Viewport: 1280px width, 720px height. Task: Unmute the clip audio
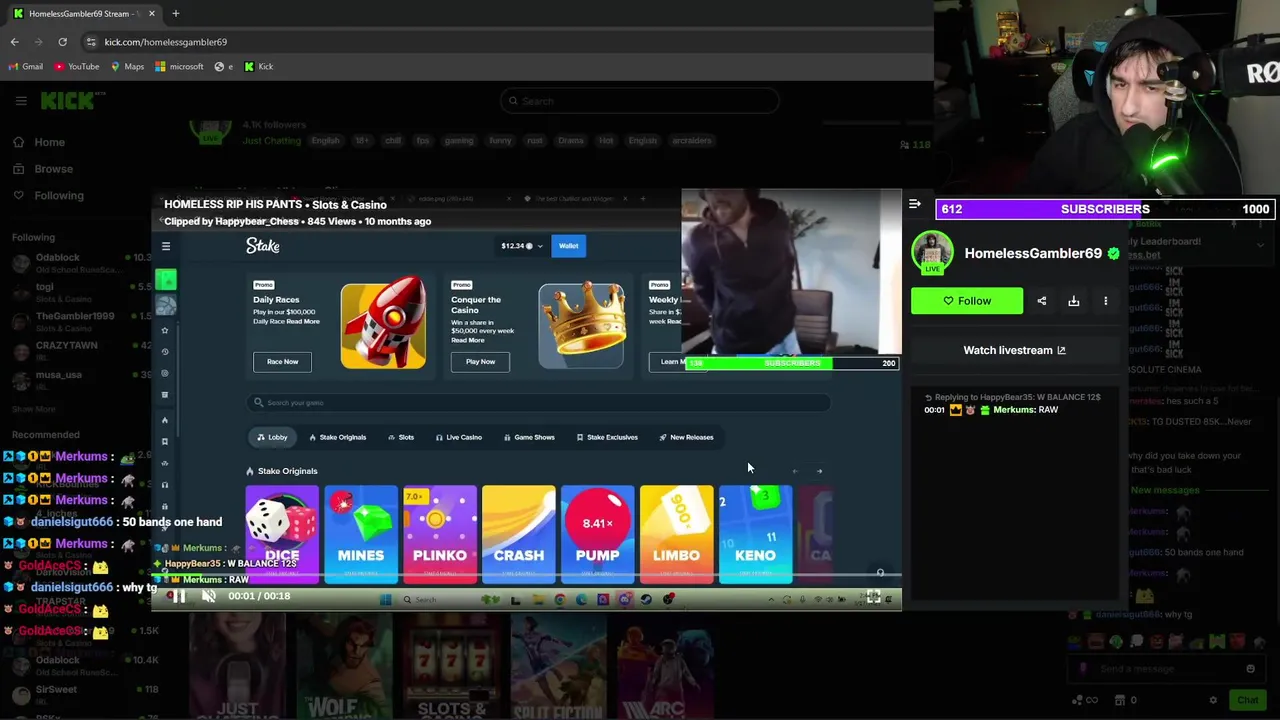(x=209, y=597)
